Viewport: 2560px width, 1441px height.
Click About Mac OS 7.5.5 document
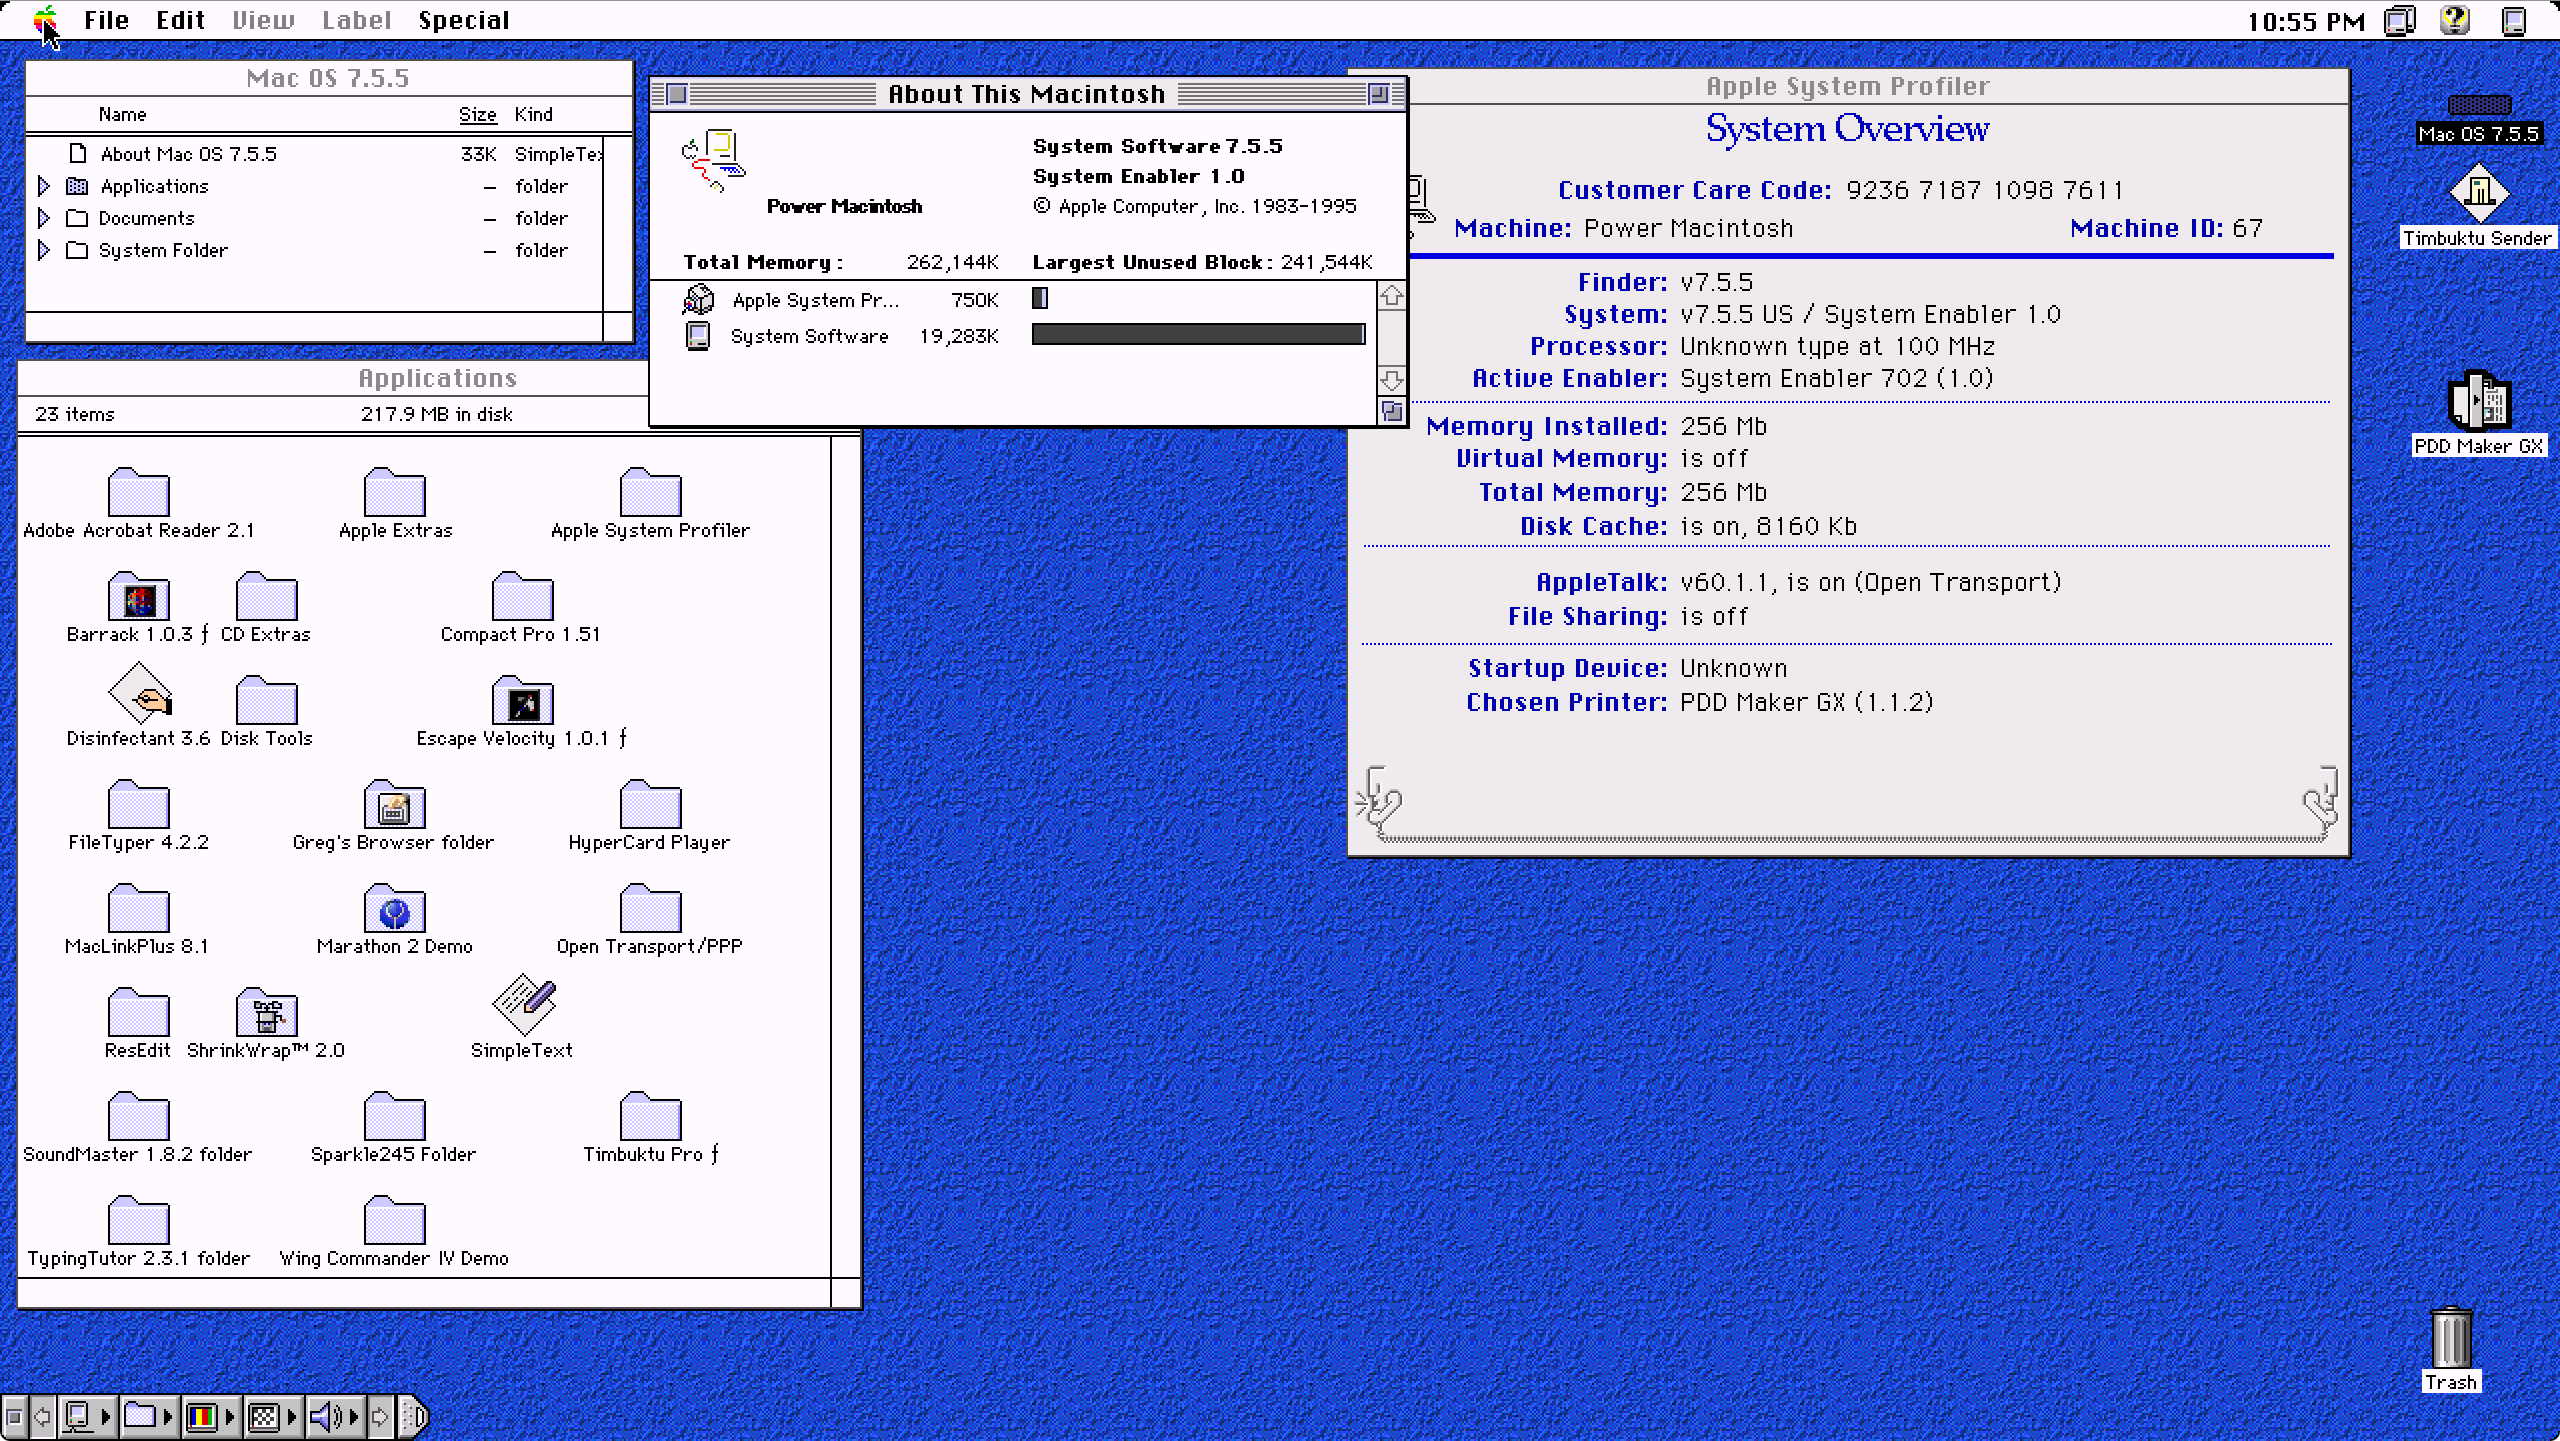188,153
